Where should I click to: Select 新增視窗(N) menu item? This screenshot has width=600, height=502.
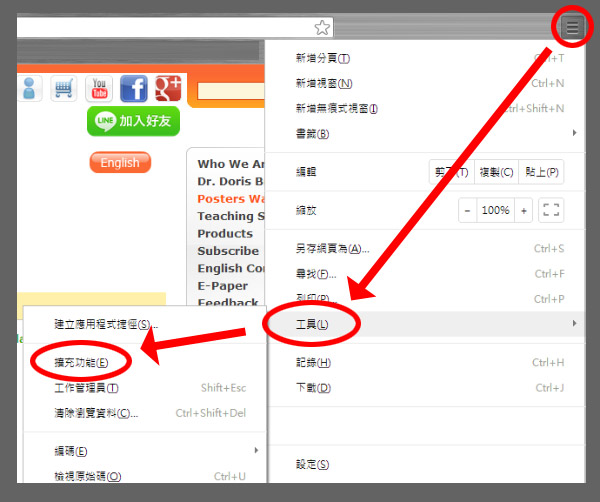tap(425, 83)
